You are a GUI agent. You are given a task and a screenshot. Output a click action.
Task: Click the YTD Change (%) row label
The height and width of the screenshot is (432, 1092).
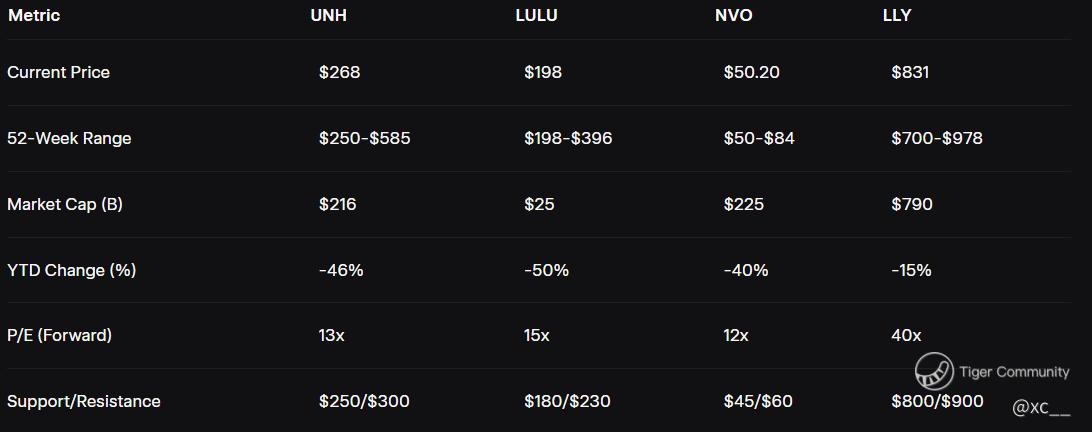pyautogui.click(x=72, y=270)
